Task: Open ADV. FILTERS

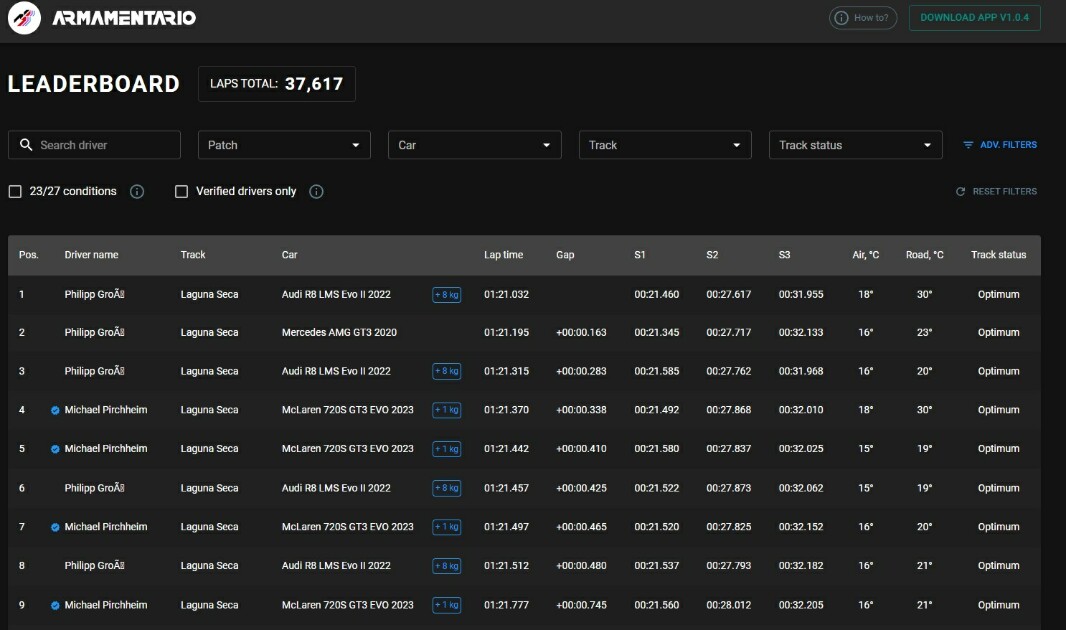Action: pos(1000,145)
